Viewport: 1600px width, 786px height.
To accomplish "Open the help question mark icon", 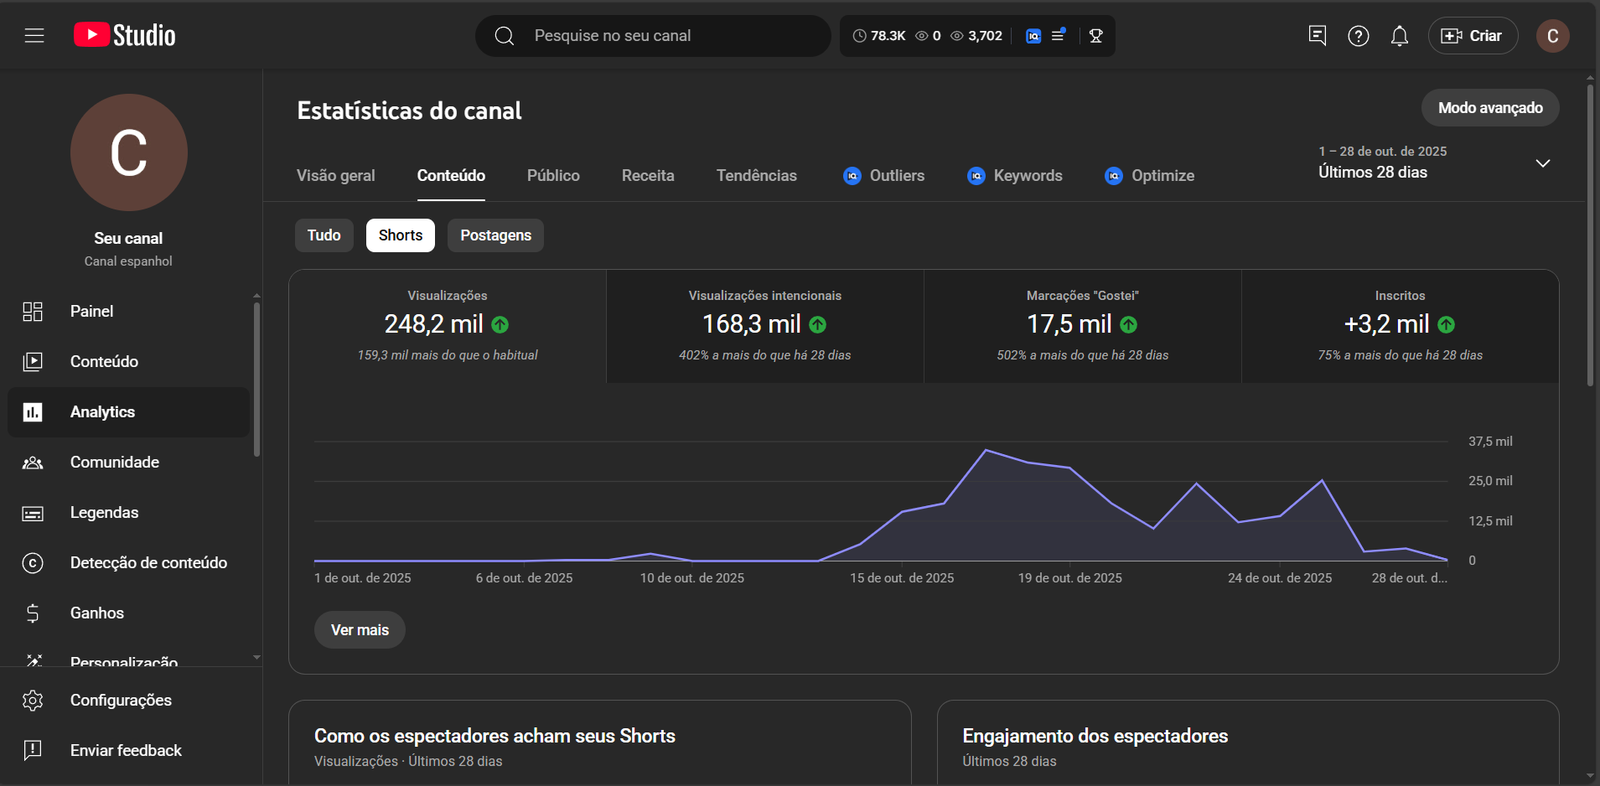I will tap(1358, 36).
